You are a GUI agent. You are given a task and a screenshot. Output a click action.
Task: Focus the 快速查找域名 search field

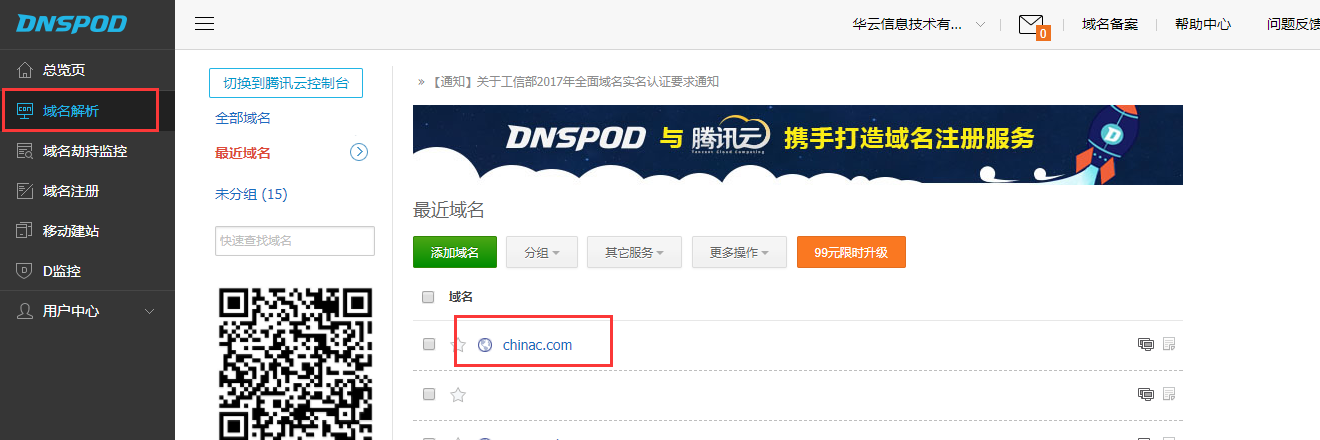click(x=295, y=241)
